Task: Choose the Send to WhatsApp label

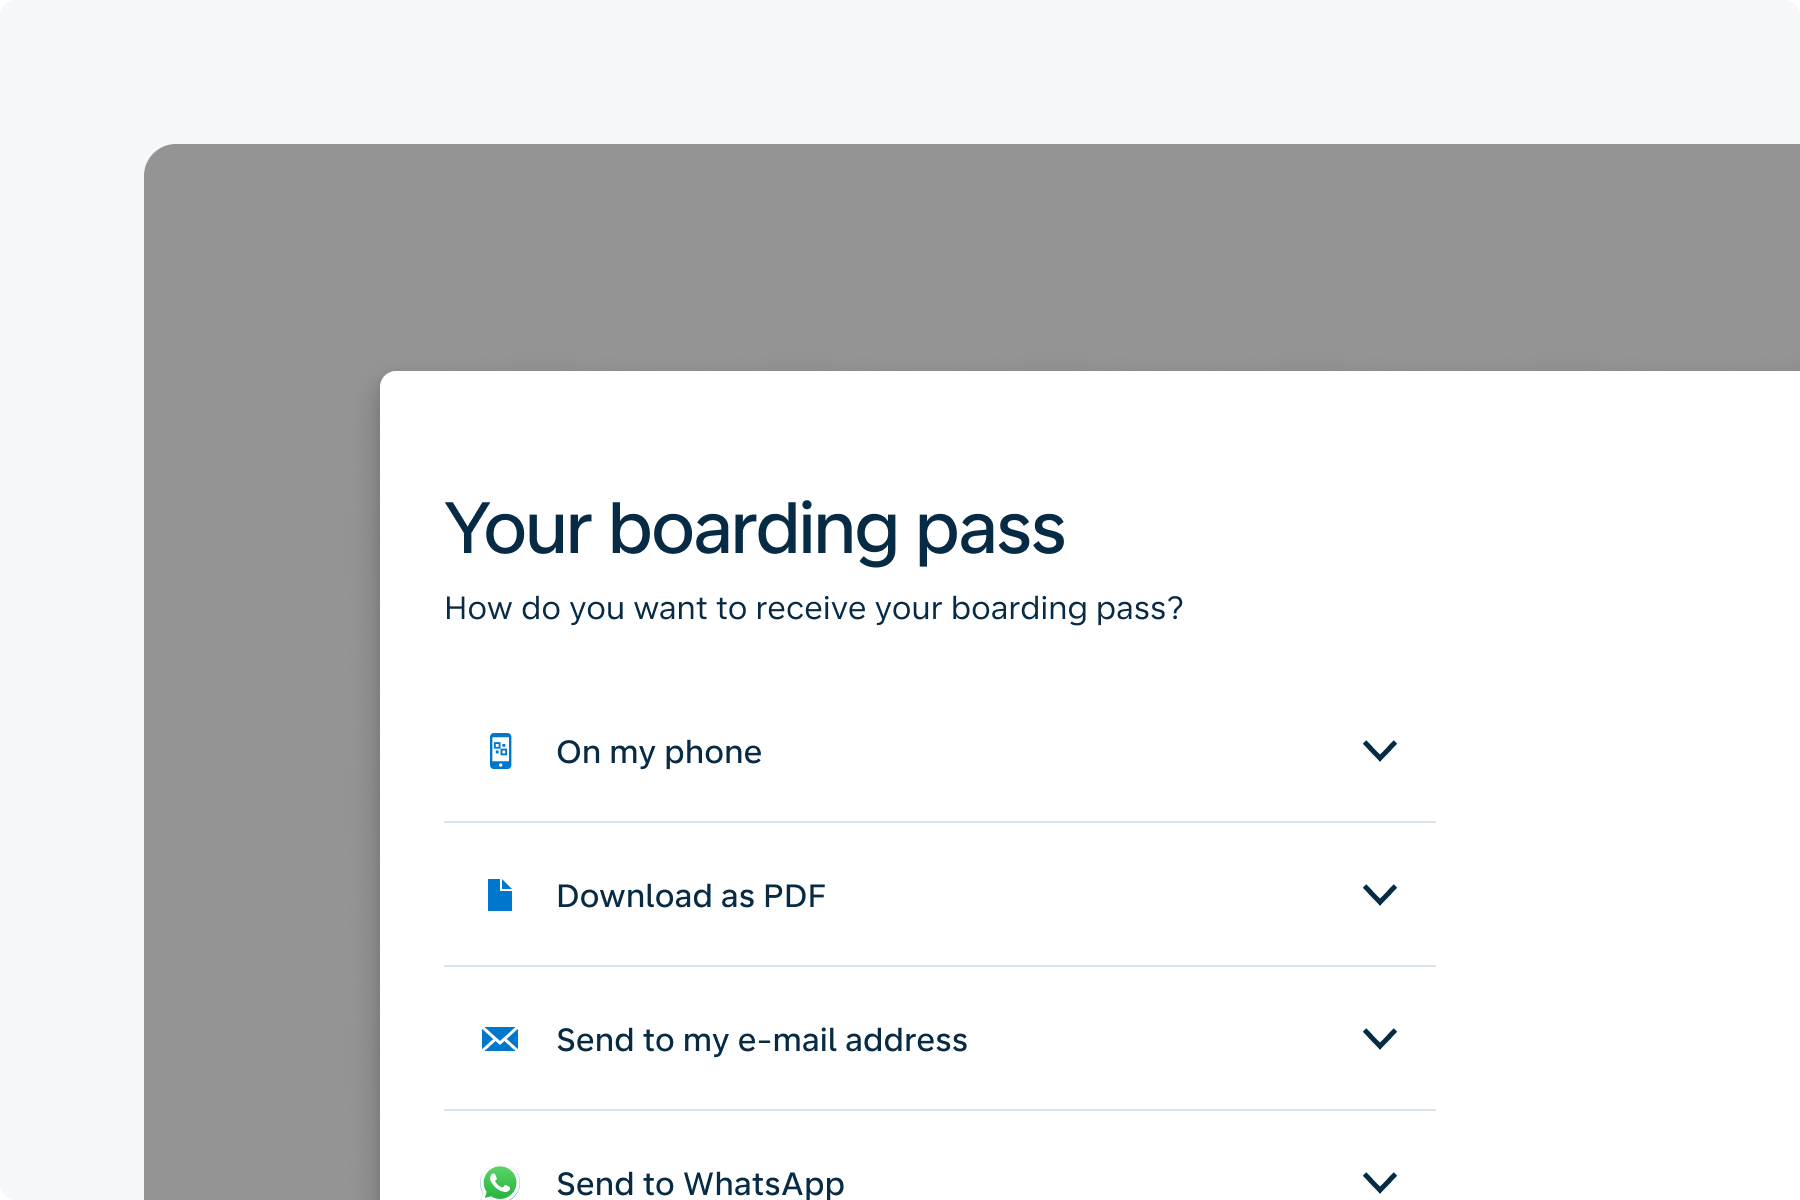Action: (700, 1184)
